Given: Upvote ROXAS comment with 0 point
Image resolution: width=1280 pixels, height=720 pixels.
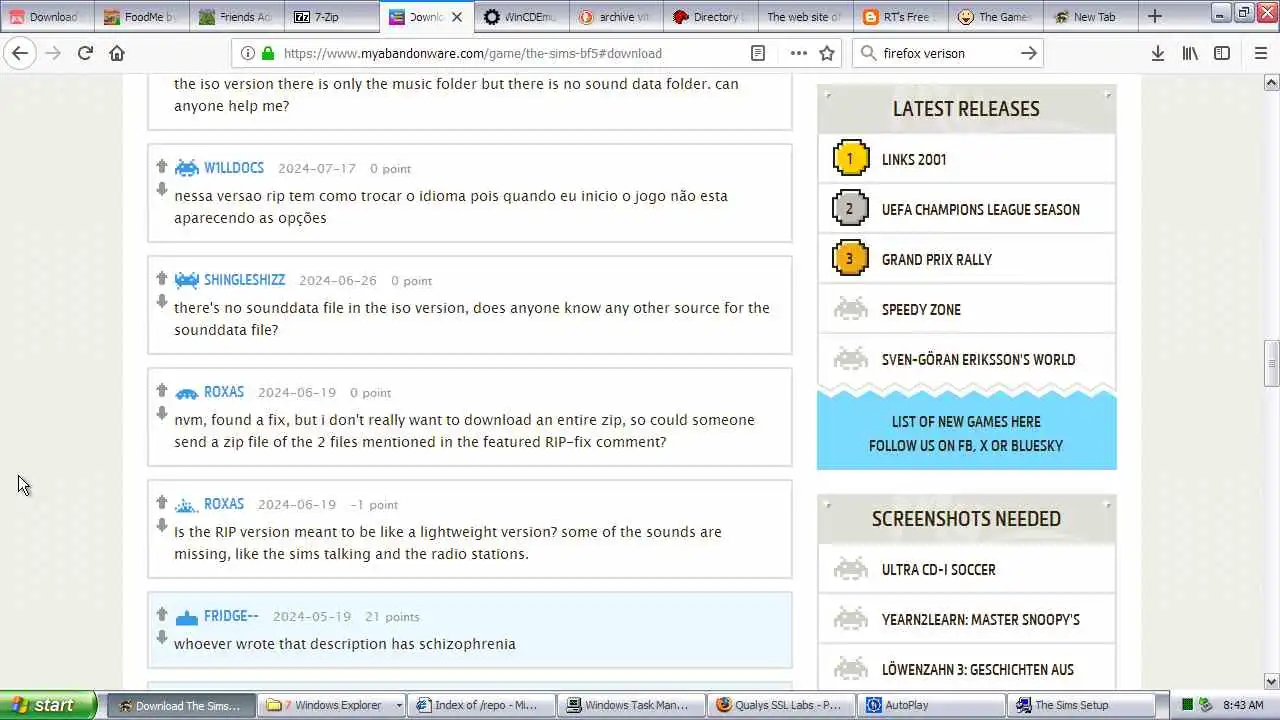Looking at the screenshot, I should click(162, 389).
